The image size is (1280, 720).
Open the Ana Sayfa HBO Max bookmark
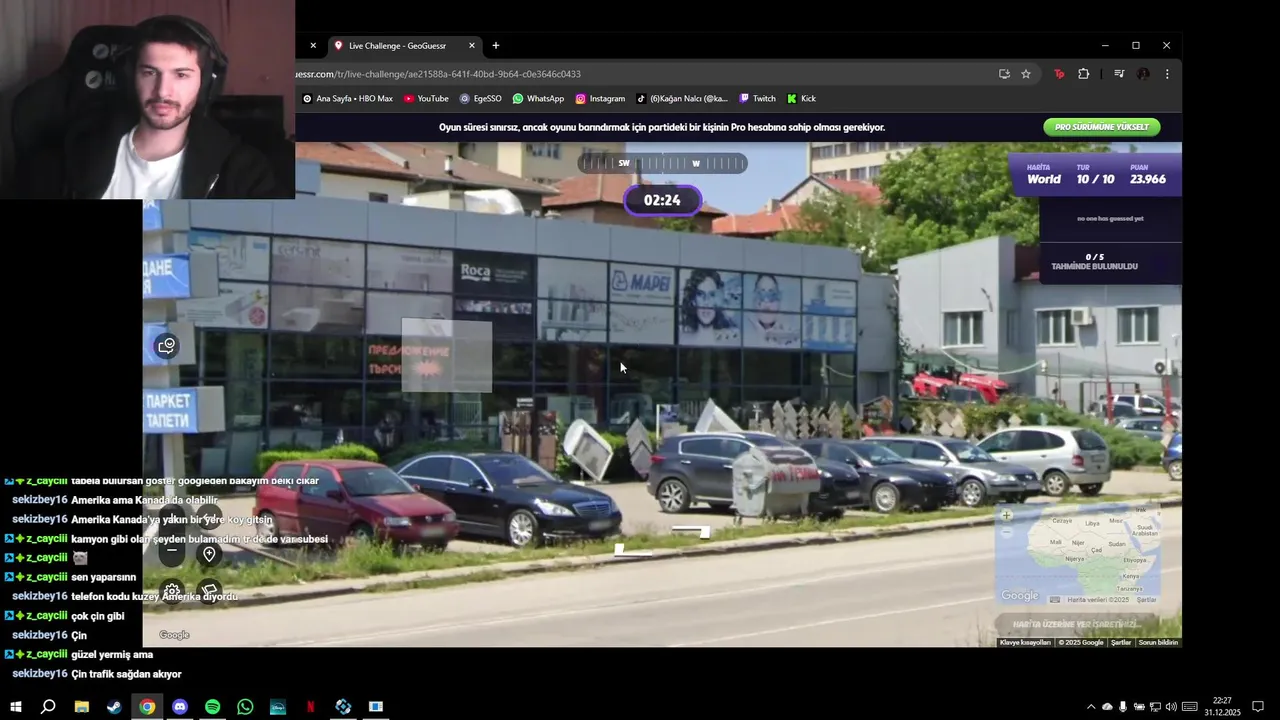point(347,99)
